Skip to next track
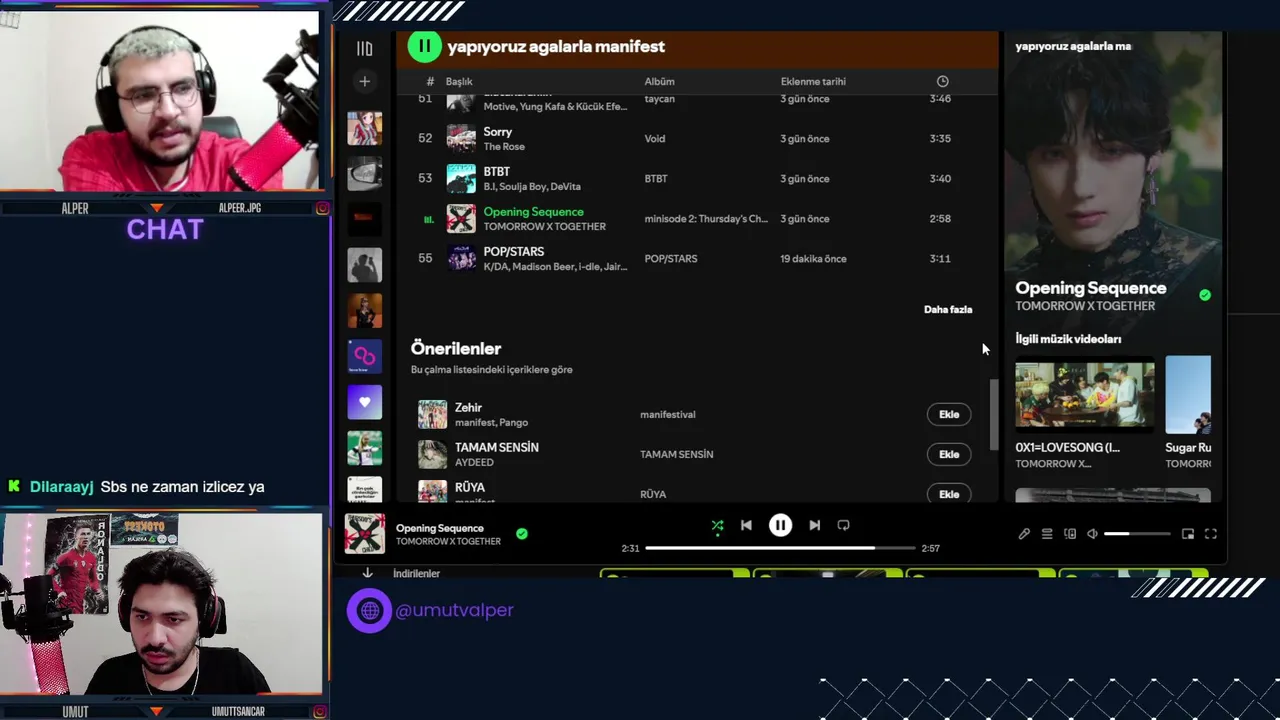1280x720 pixels. (x=814, y=525)
